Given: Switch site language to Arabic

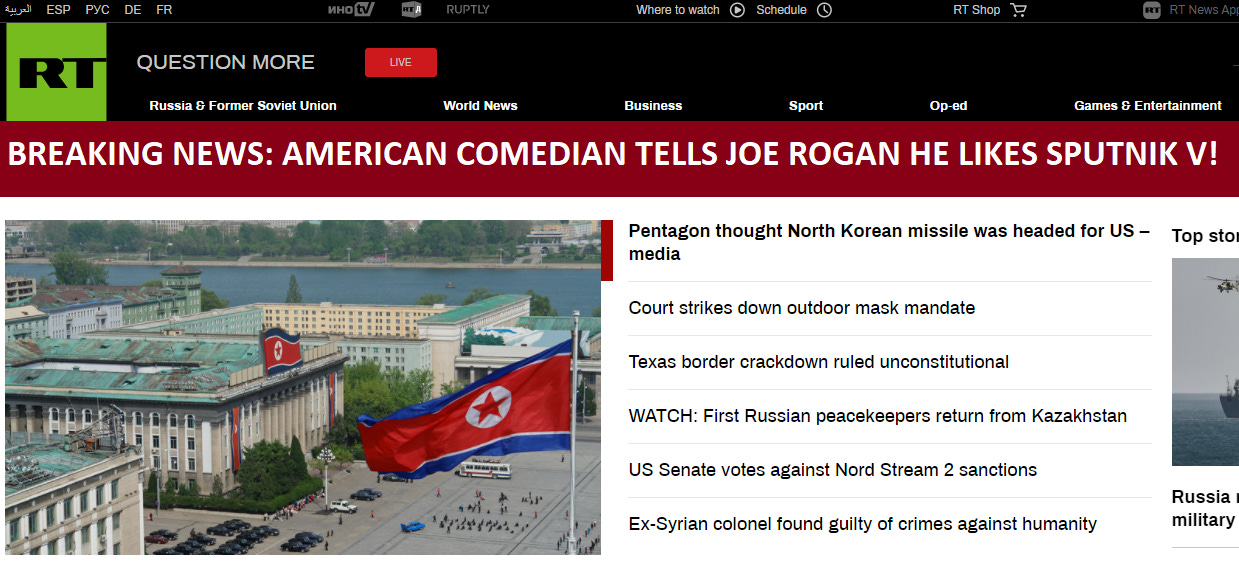Looking at the screenshot, I should (x=18, y=10).
